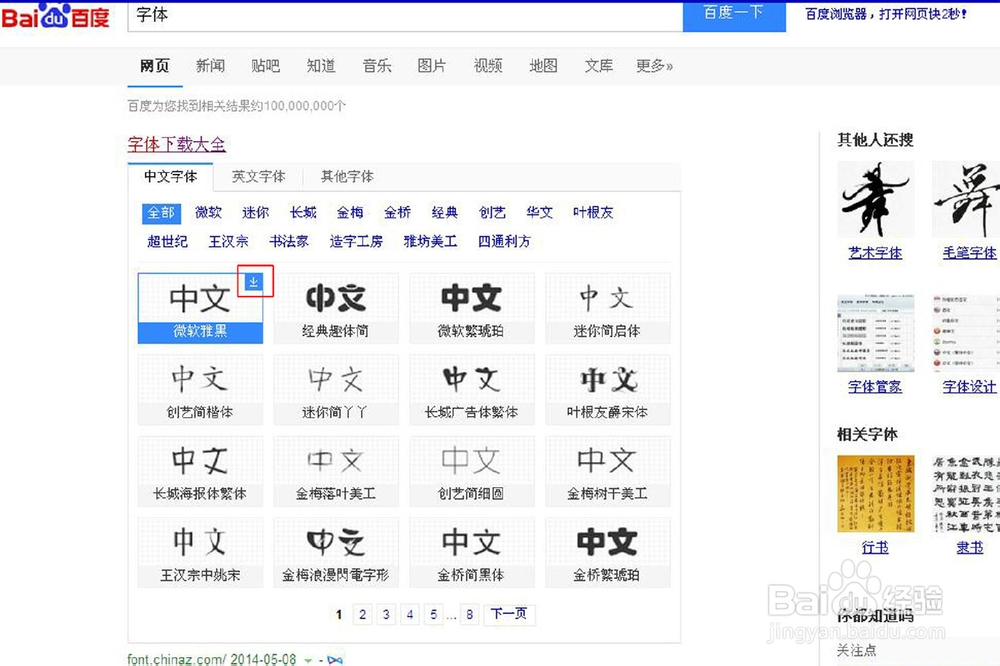Switch to the 其他字体 tab
Image resolution: width=1000 pixels, height=666 pixels.
(x=345, y=176)
